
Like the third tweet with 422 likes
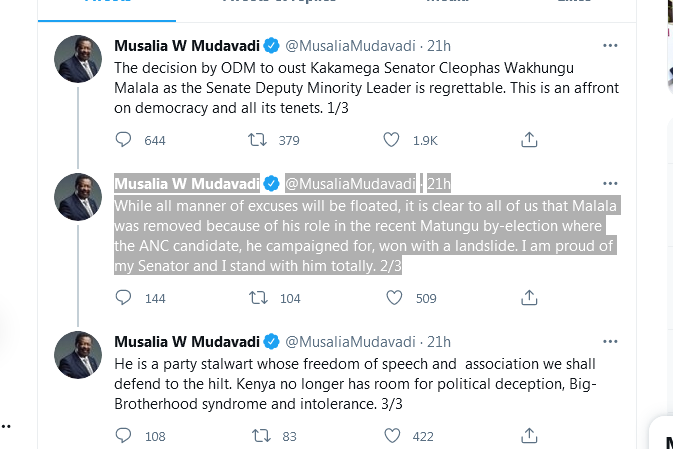click(x=393, y=435)
